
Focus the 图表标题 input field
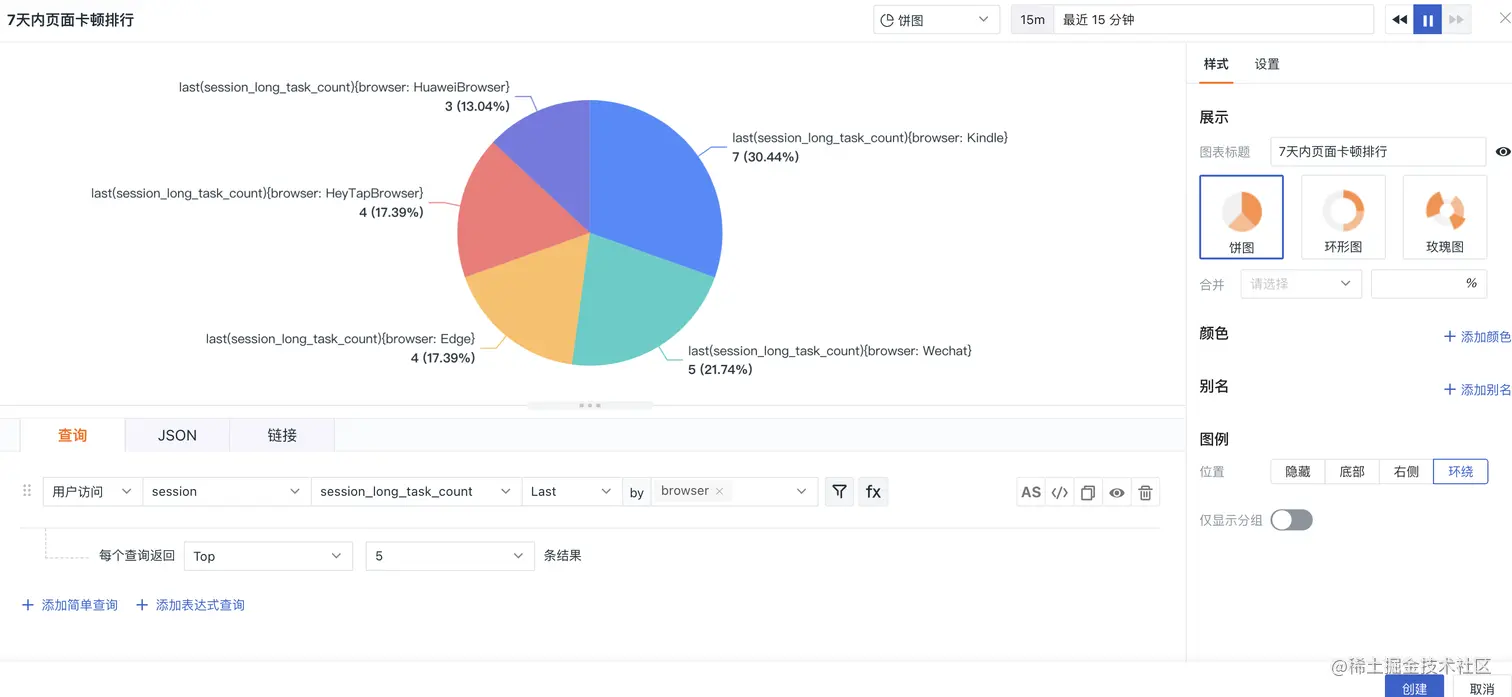click(x=1378, y=152)
